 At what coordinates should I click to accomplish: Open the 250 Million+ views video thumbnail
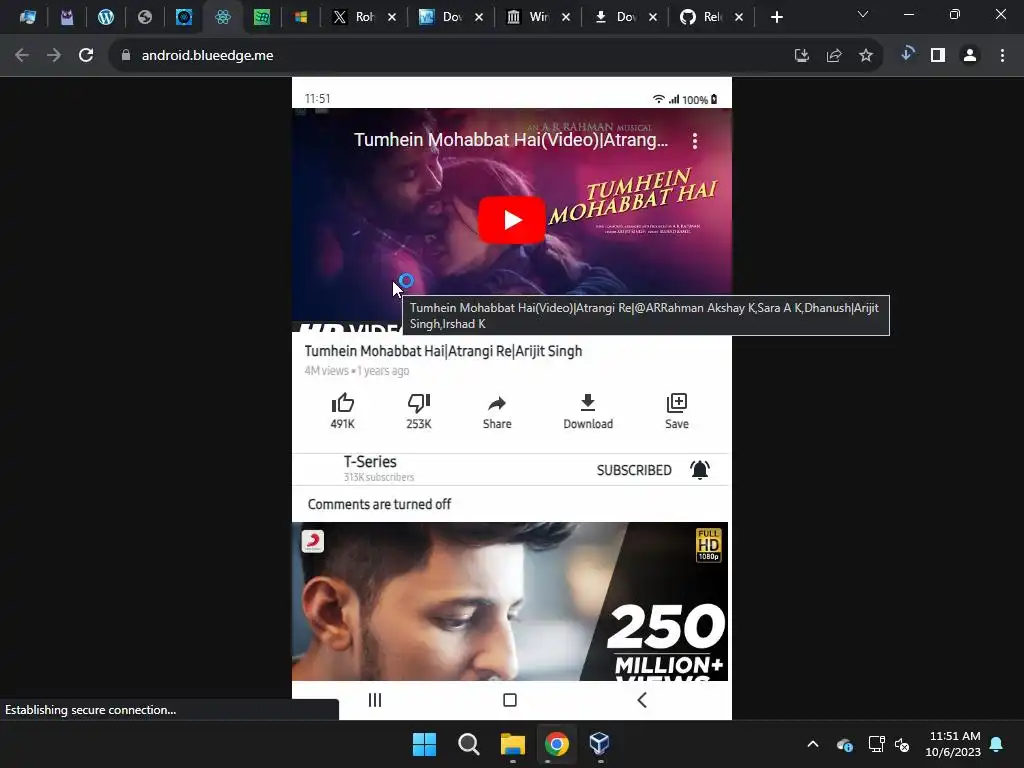click(x=509, y=601)
